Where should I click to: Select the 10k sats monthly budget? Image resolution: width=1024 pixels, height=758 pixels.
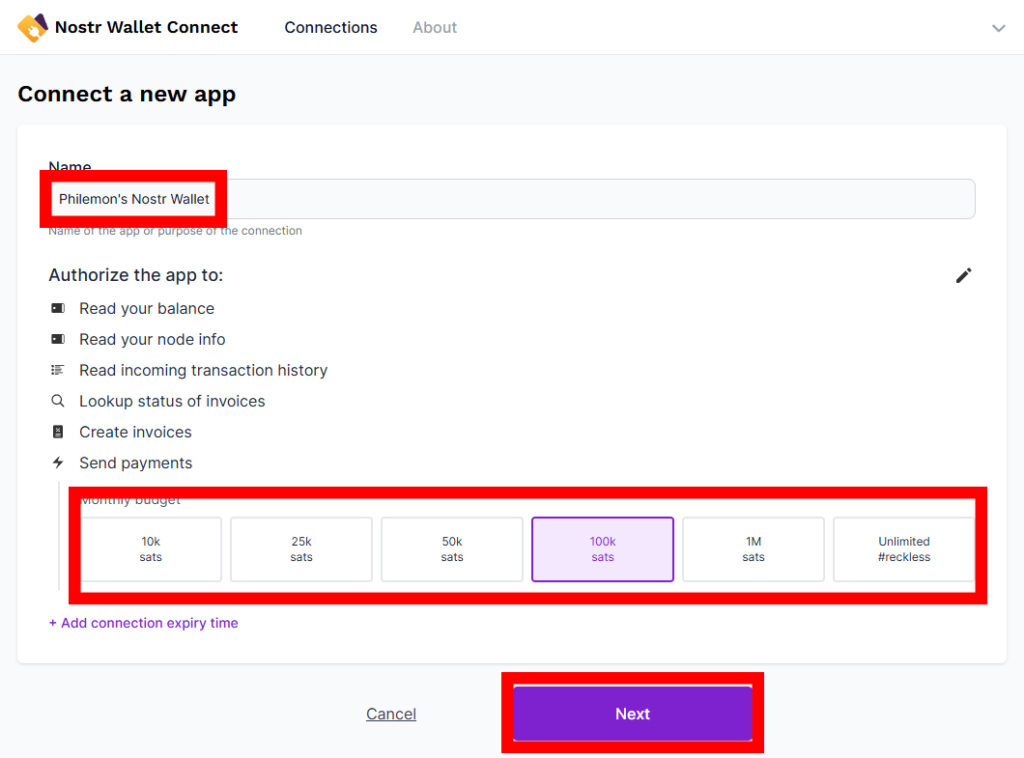(x=150, y=549)
